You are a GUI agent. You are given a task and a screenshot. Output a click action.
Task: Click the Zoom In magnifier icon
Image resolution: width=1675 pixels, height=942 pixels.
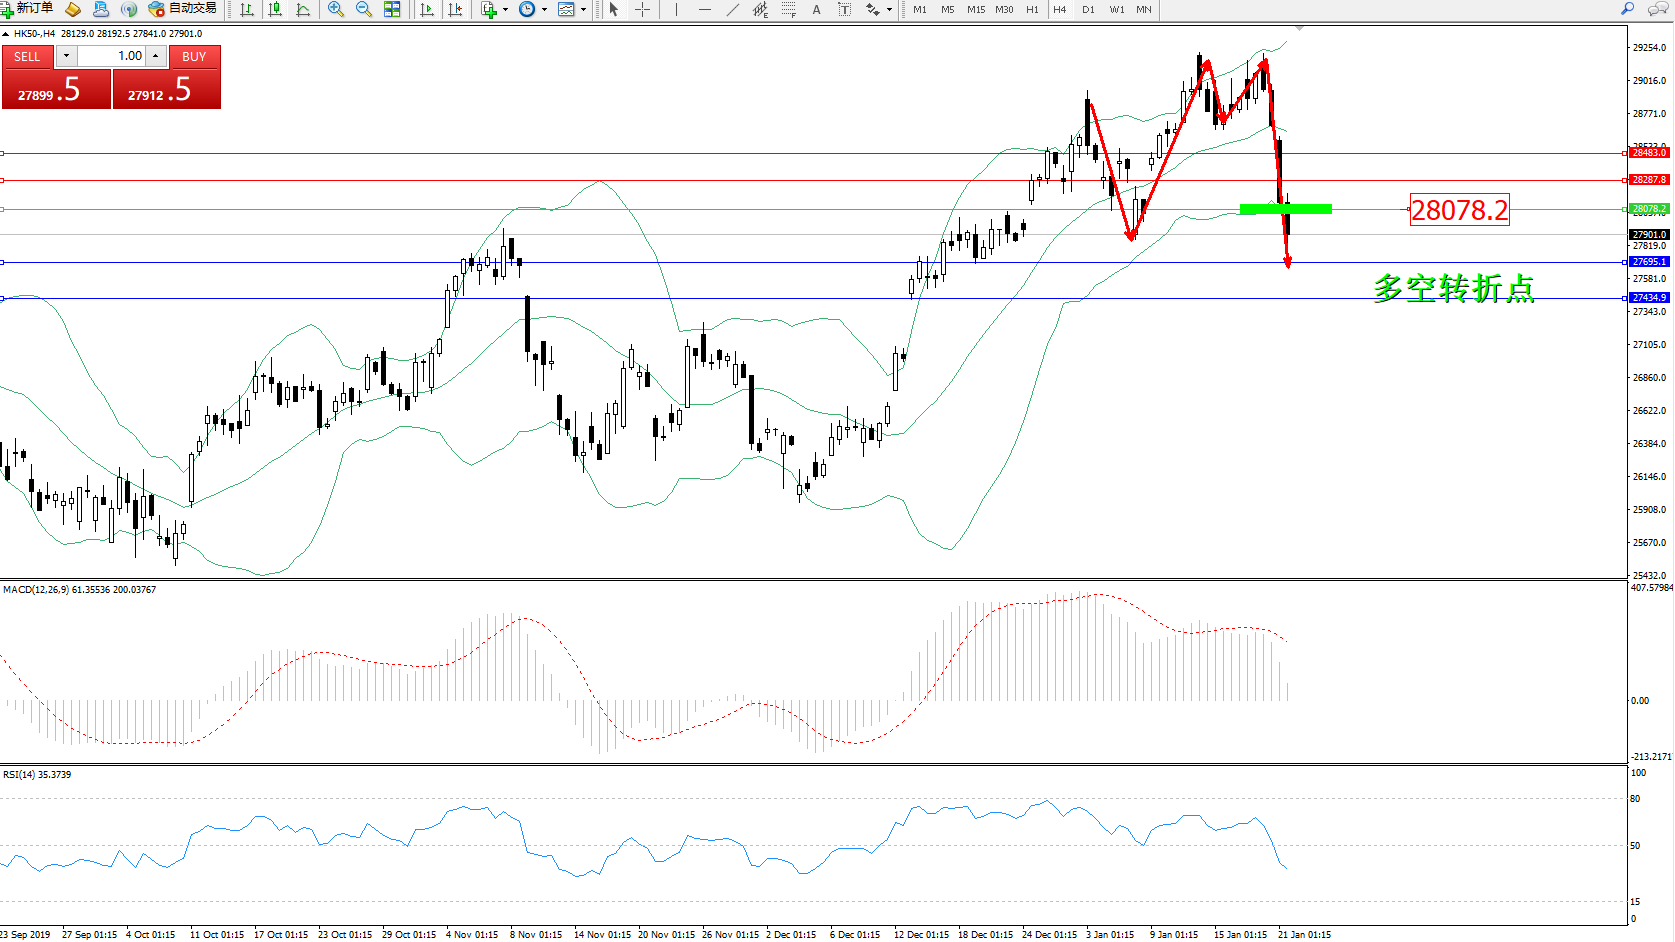336,9
